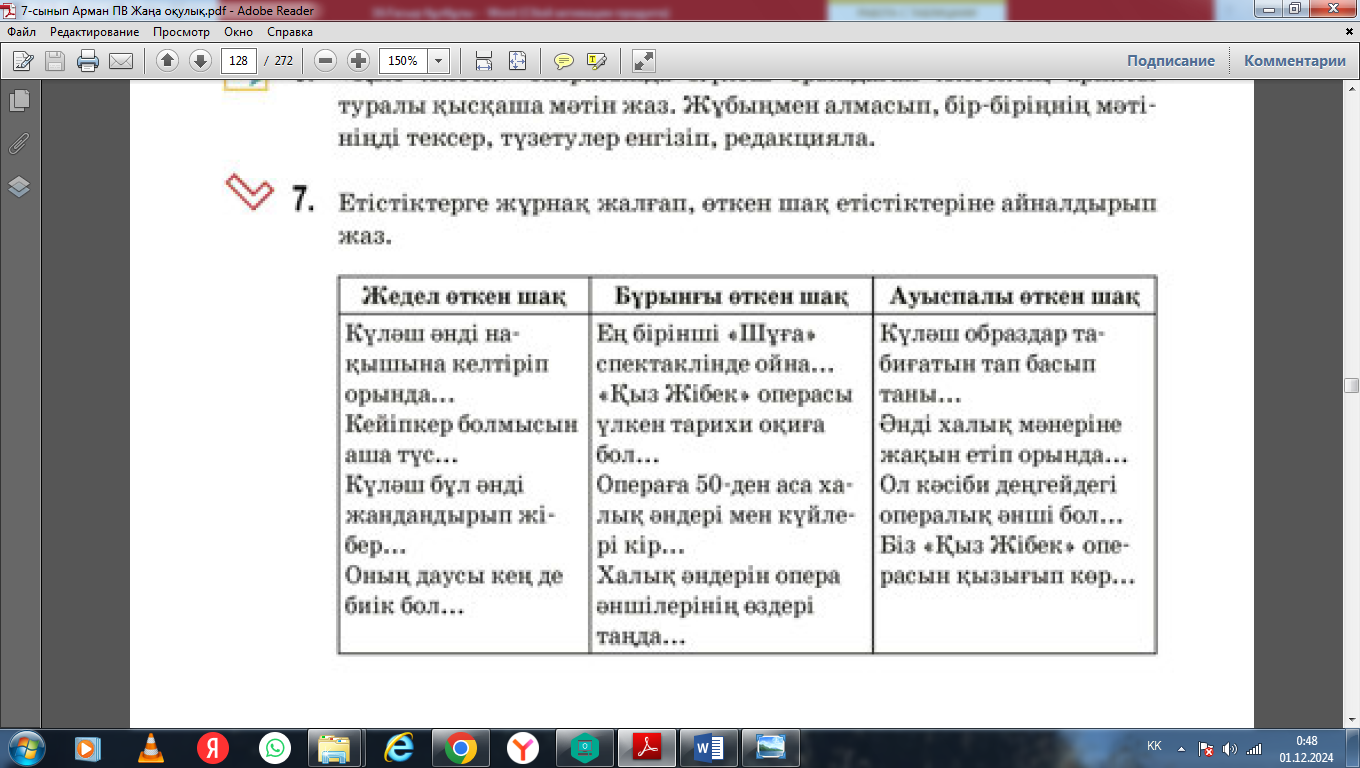Open the Просмотр menu
This screenshot has width=1360, height=768.
pyautogui.click(x=181, y=32)
